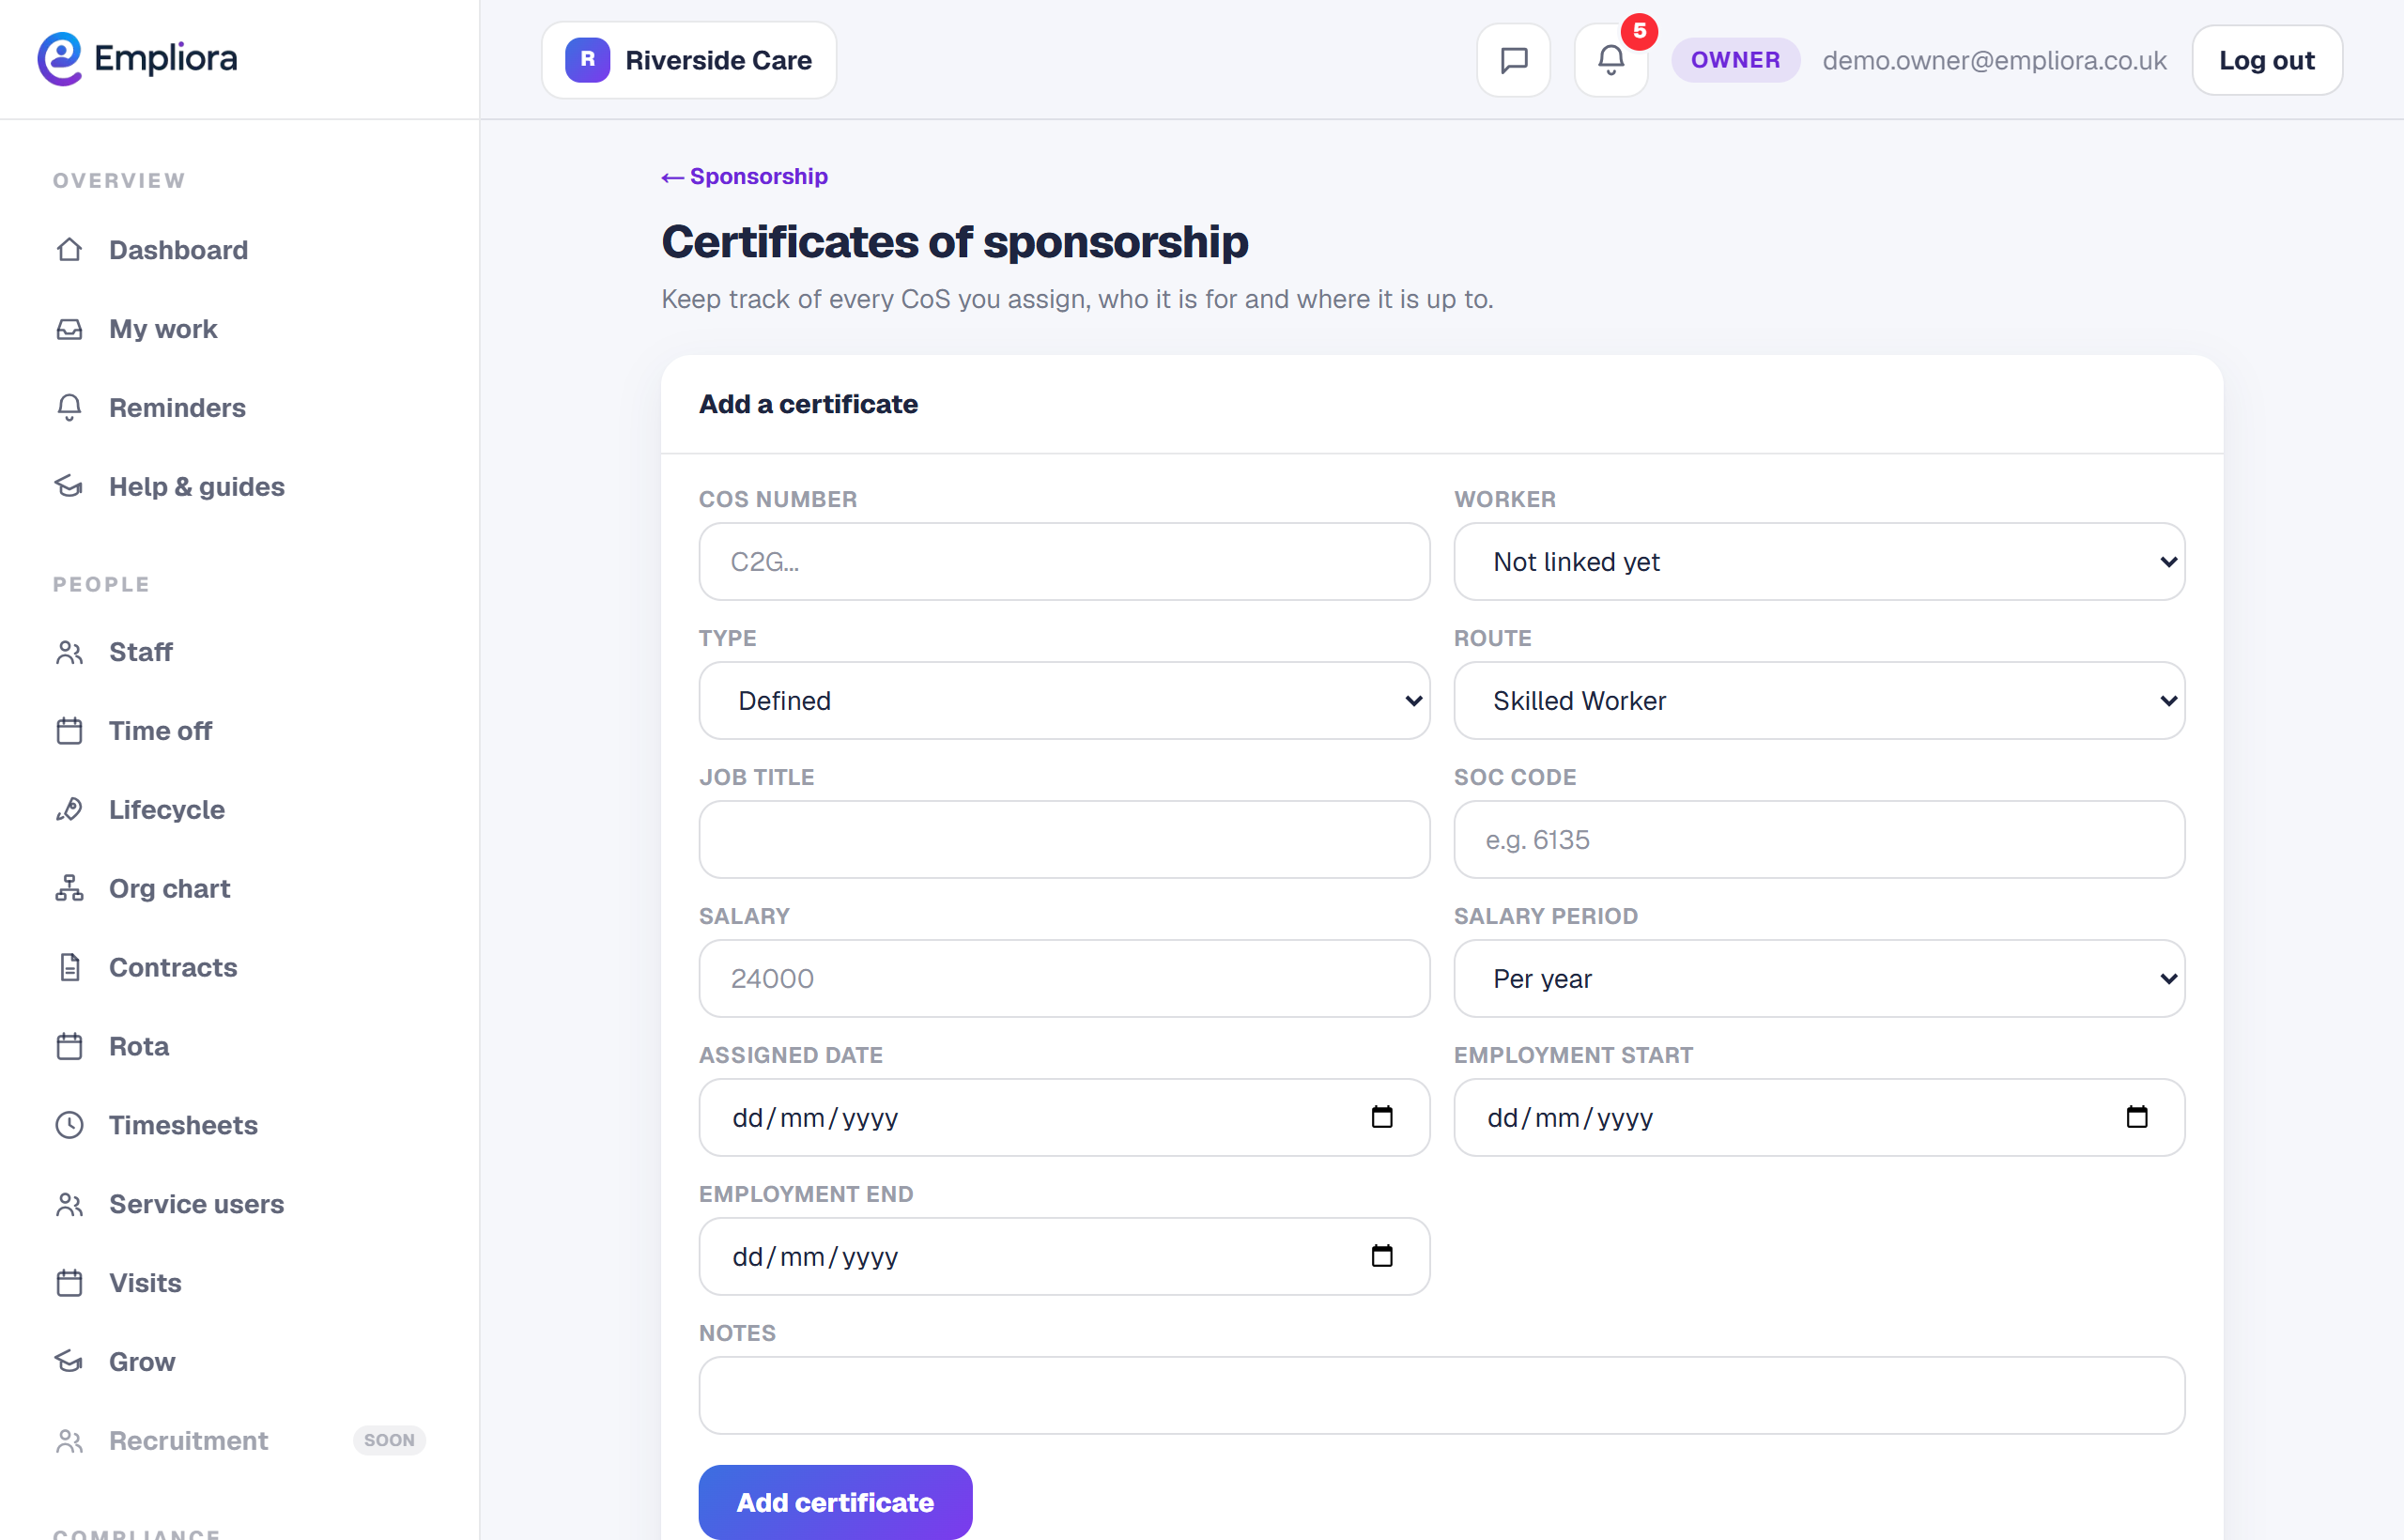The image size is (2404, 1540).
Task: Click the Log out button
Action: (2266, 60)
